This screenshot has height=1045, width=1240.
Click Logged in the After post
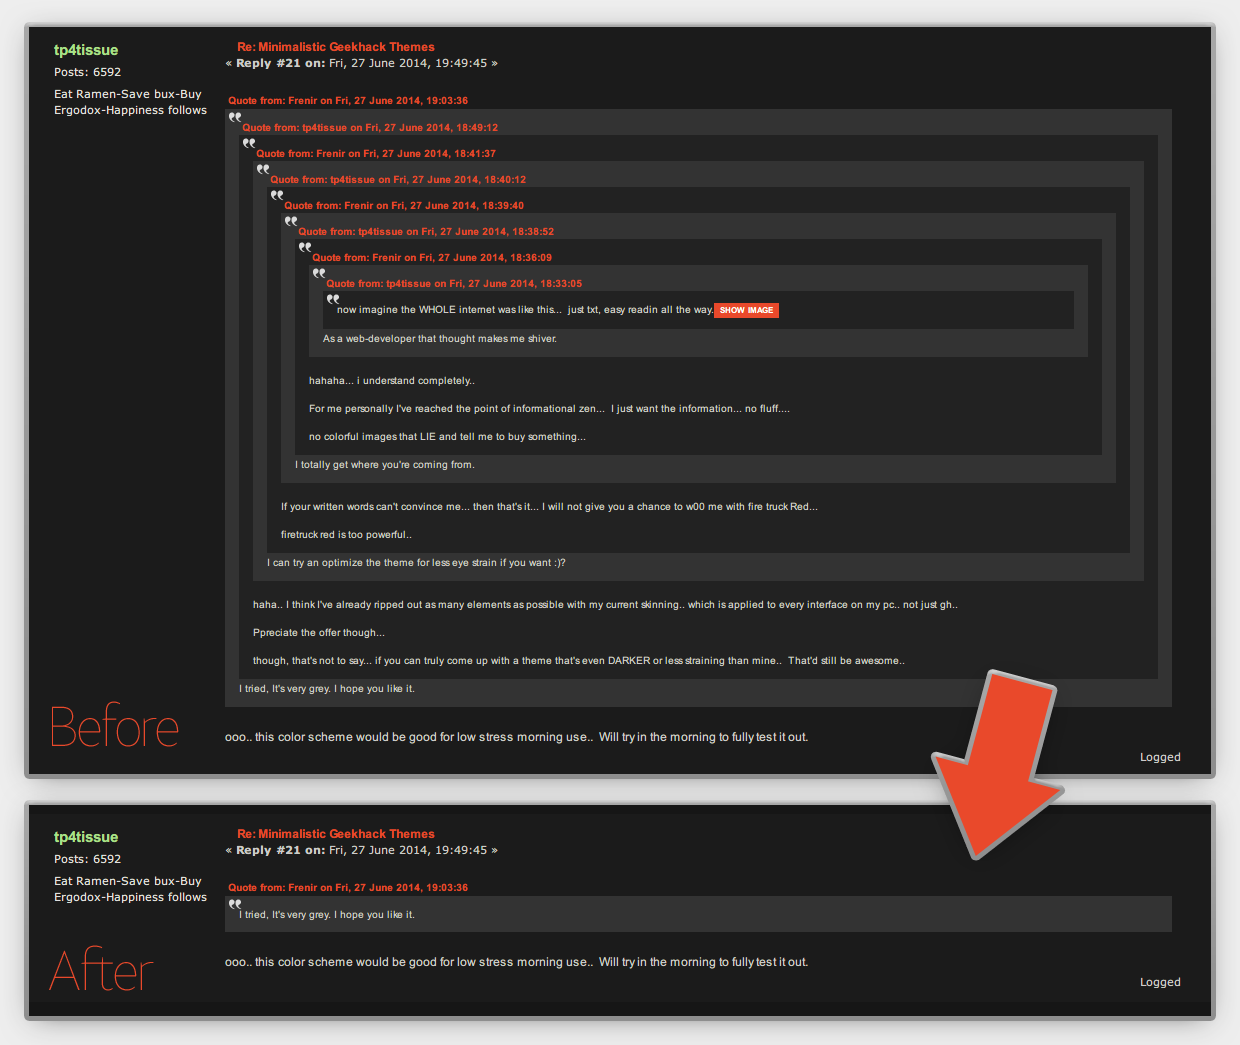(x=1159, y=982)
